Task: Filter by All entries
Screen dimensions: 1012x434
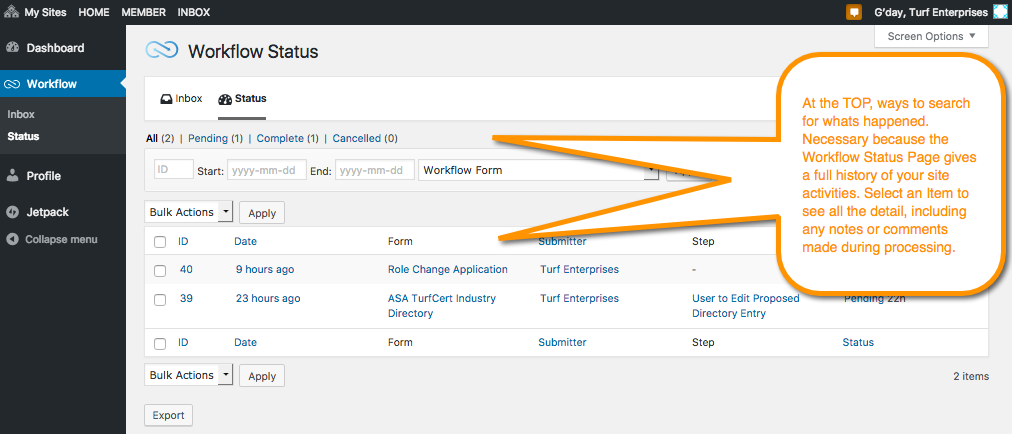Action: point(152,138)
